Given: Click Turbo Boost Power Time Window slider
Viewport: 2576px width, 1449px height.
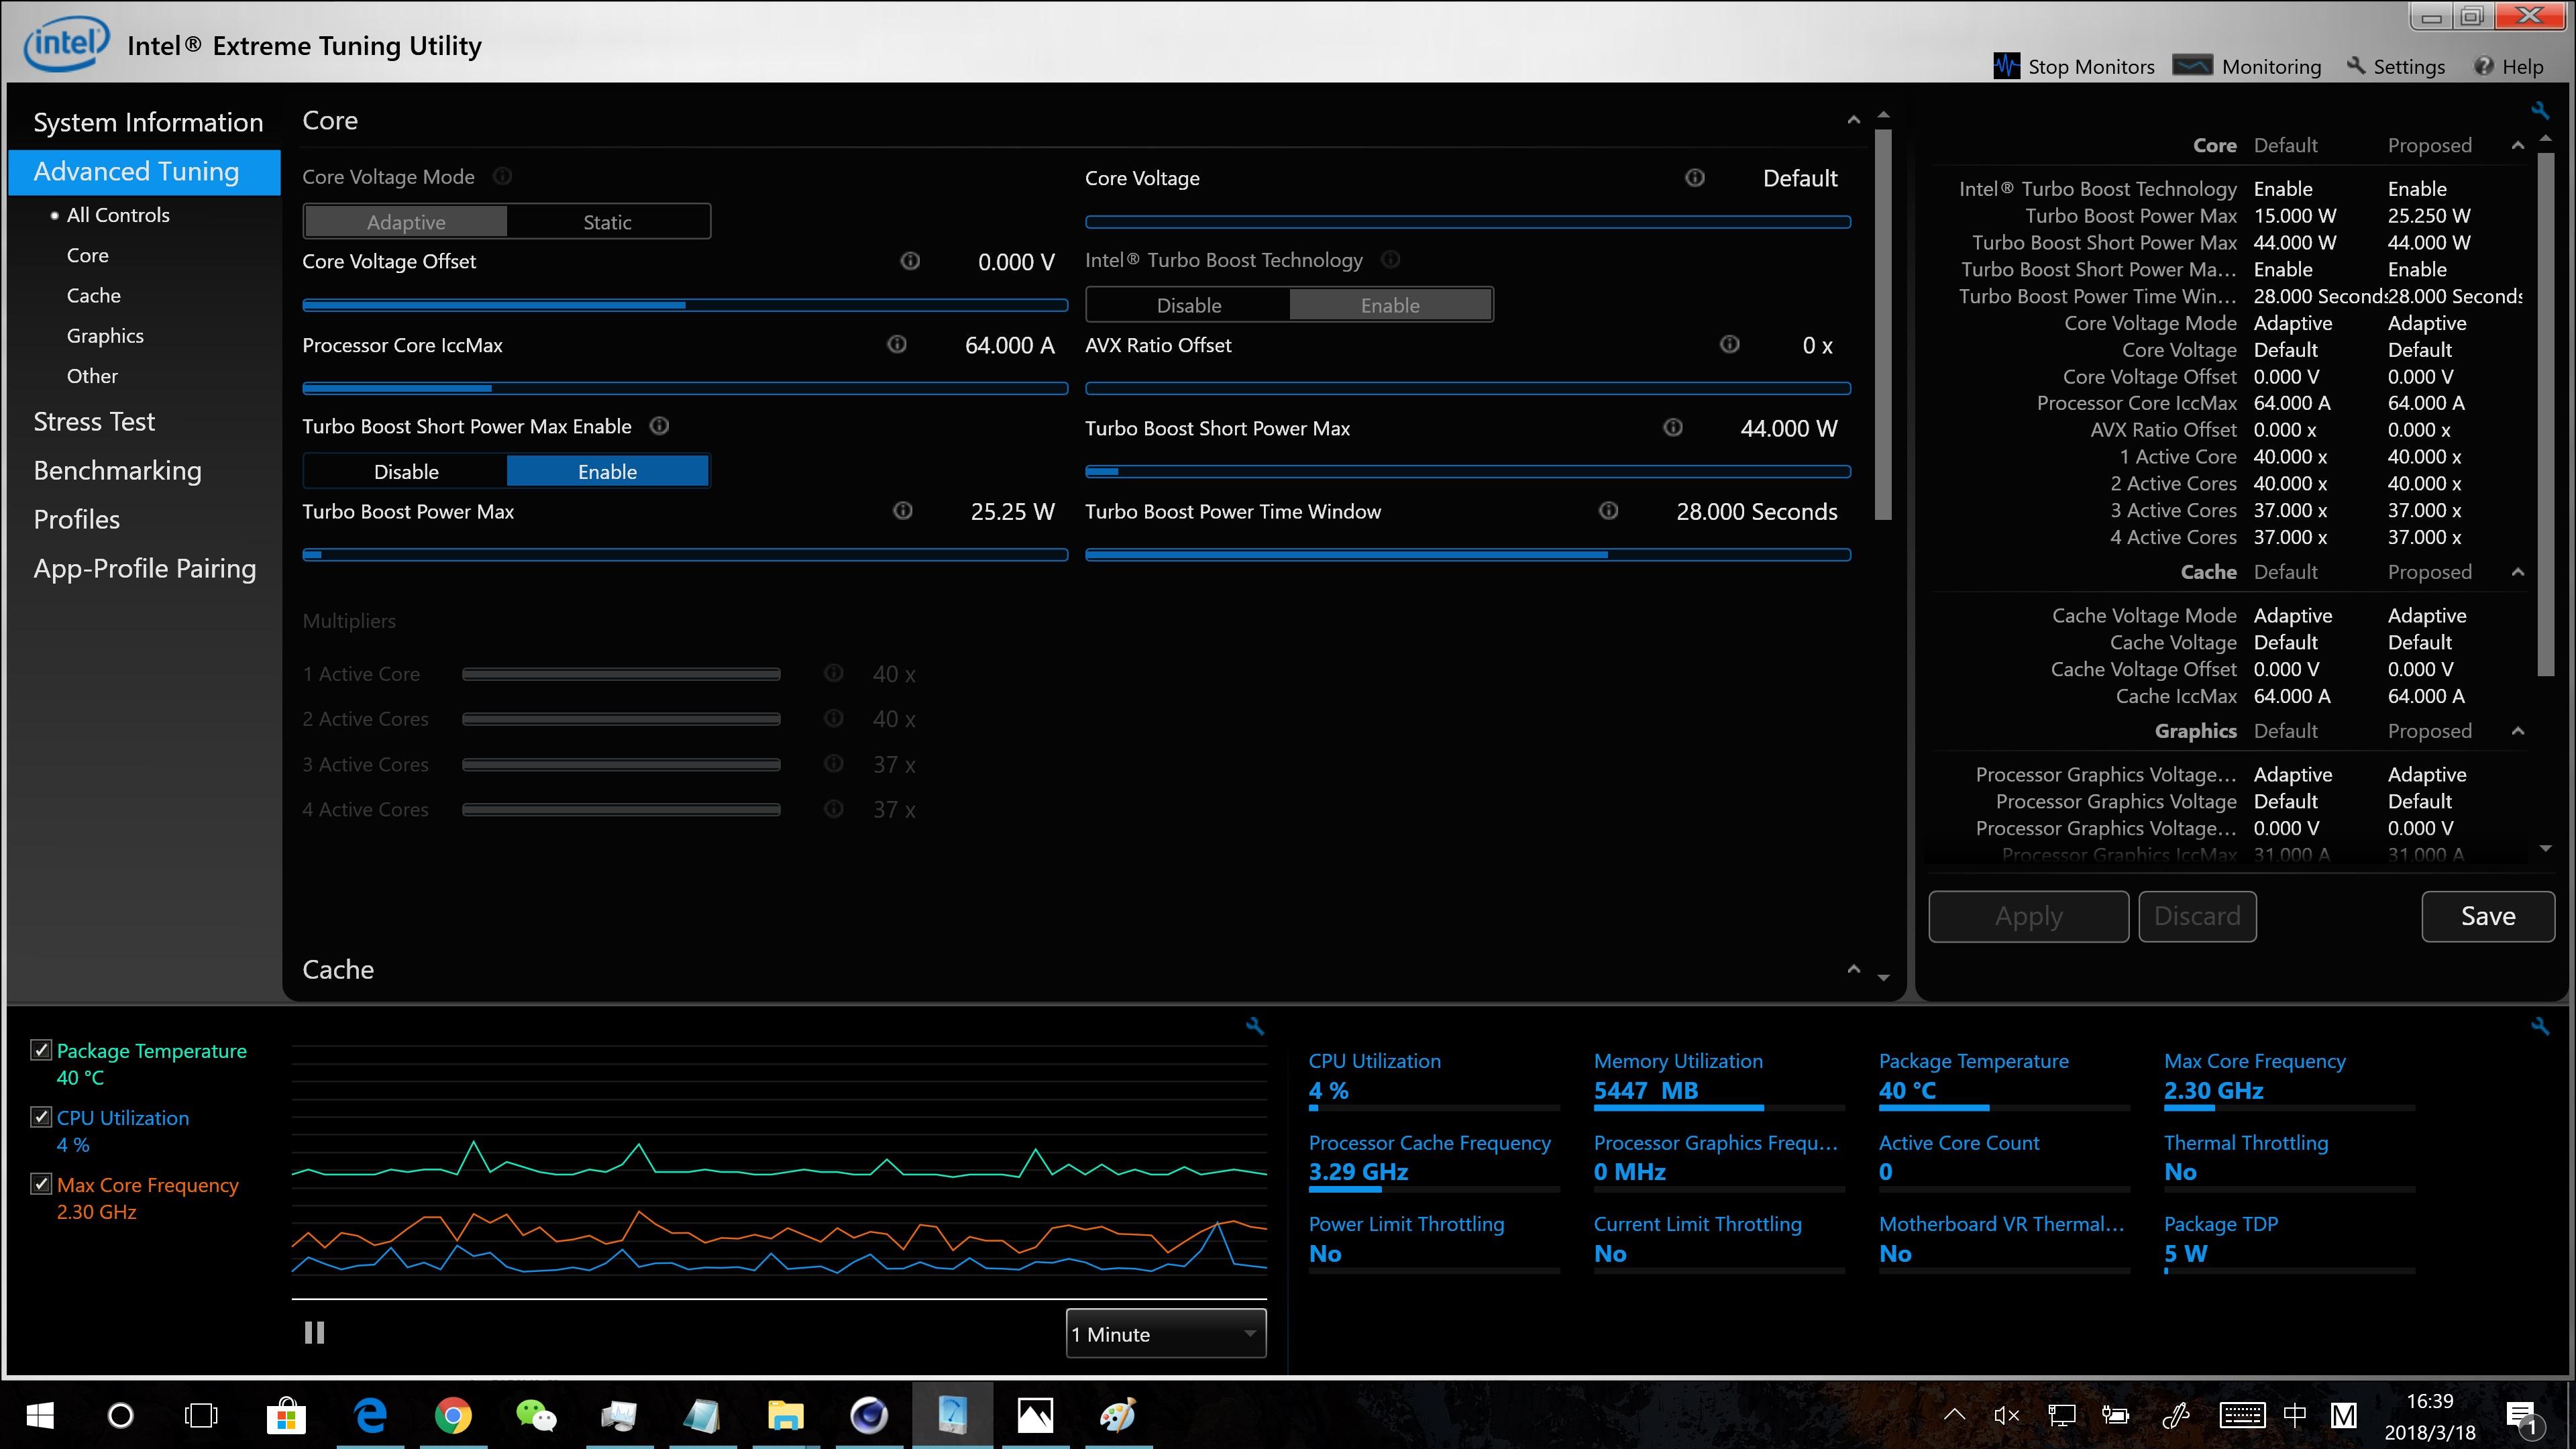Looking at the screenshot, I should pos(1468,554).
